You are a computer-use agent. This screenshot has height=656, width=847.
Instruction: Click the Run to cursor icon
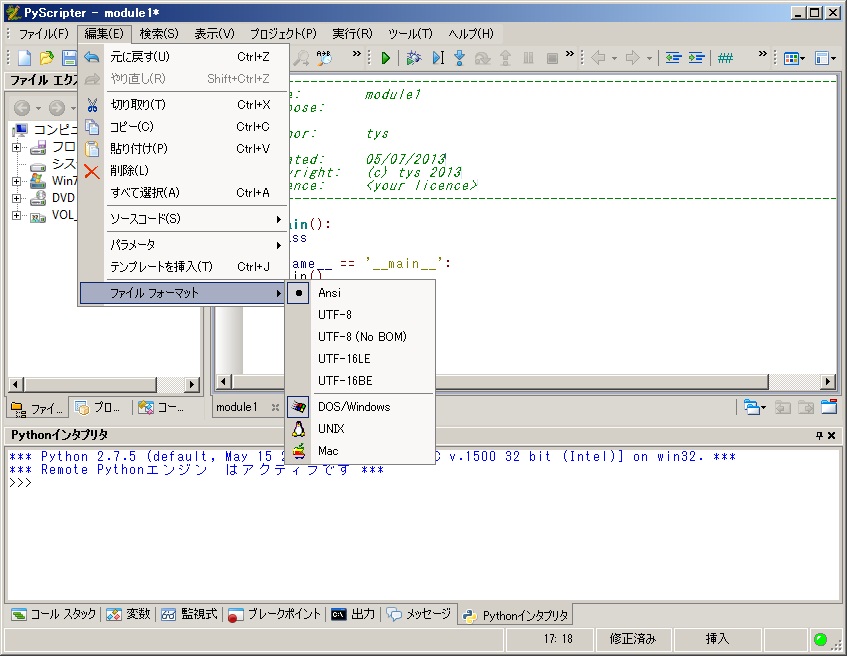coord(438,58)
